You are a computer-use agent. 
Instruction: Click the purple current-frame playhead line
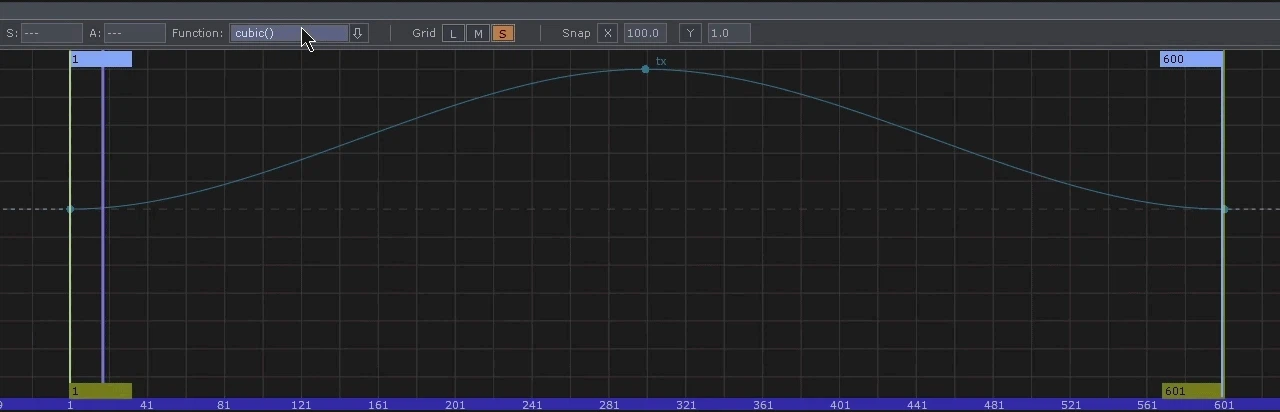click(x=103, y=225)
